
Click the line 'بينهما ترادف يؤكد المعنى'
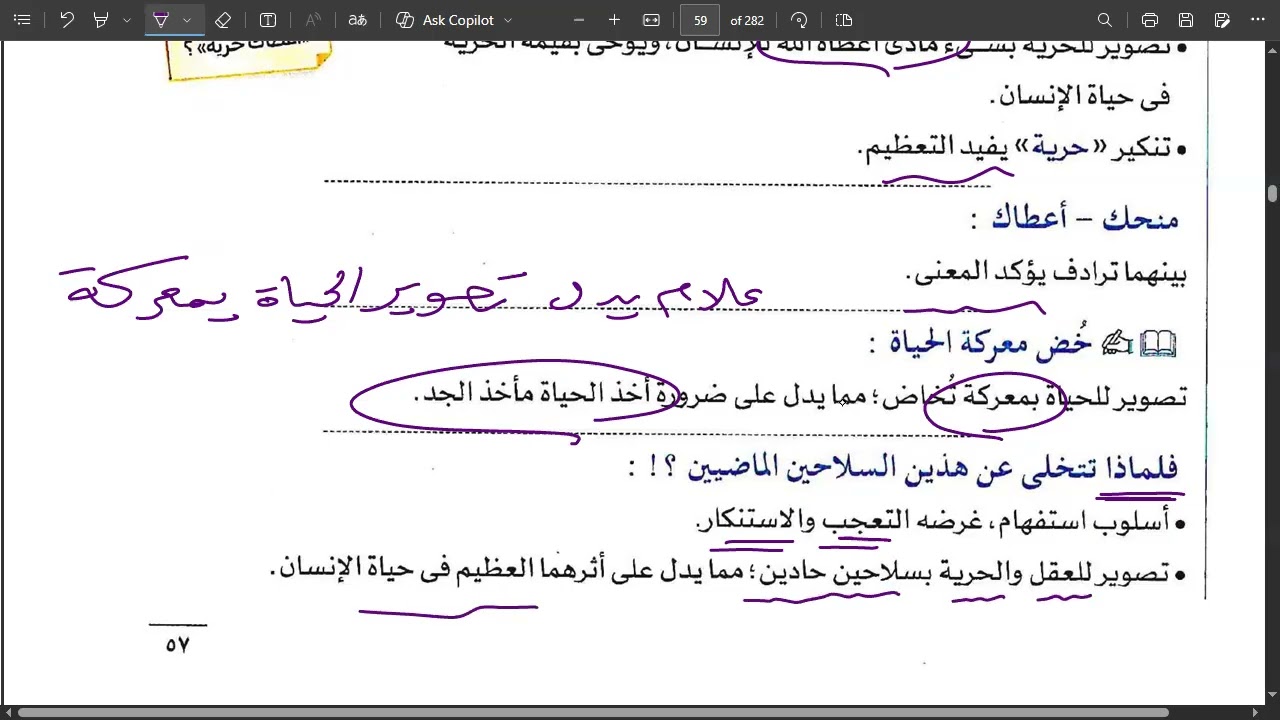tap(1046, 272)
